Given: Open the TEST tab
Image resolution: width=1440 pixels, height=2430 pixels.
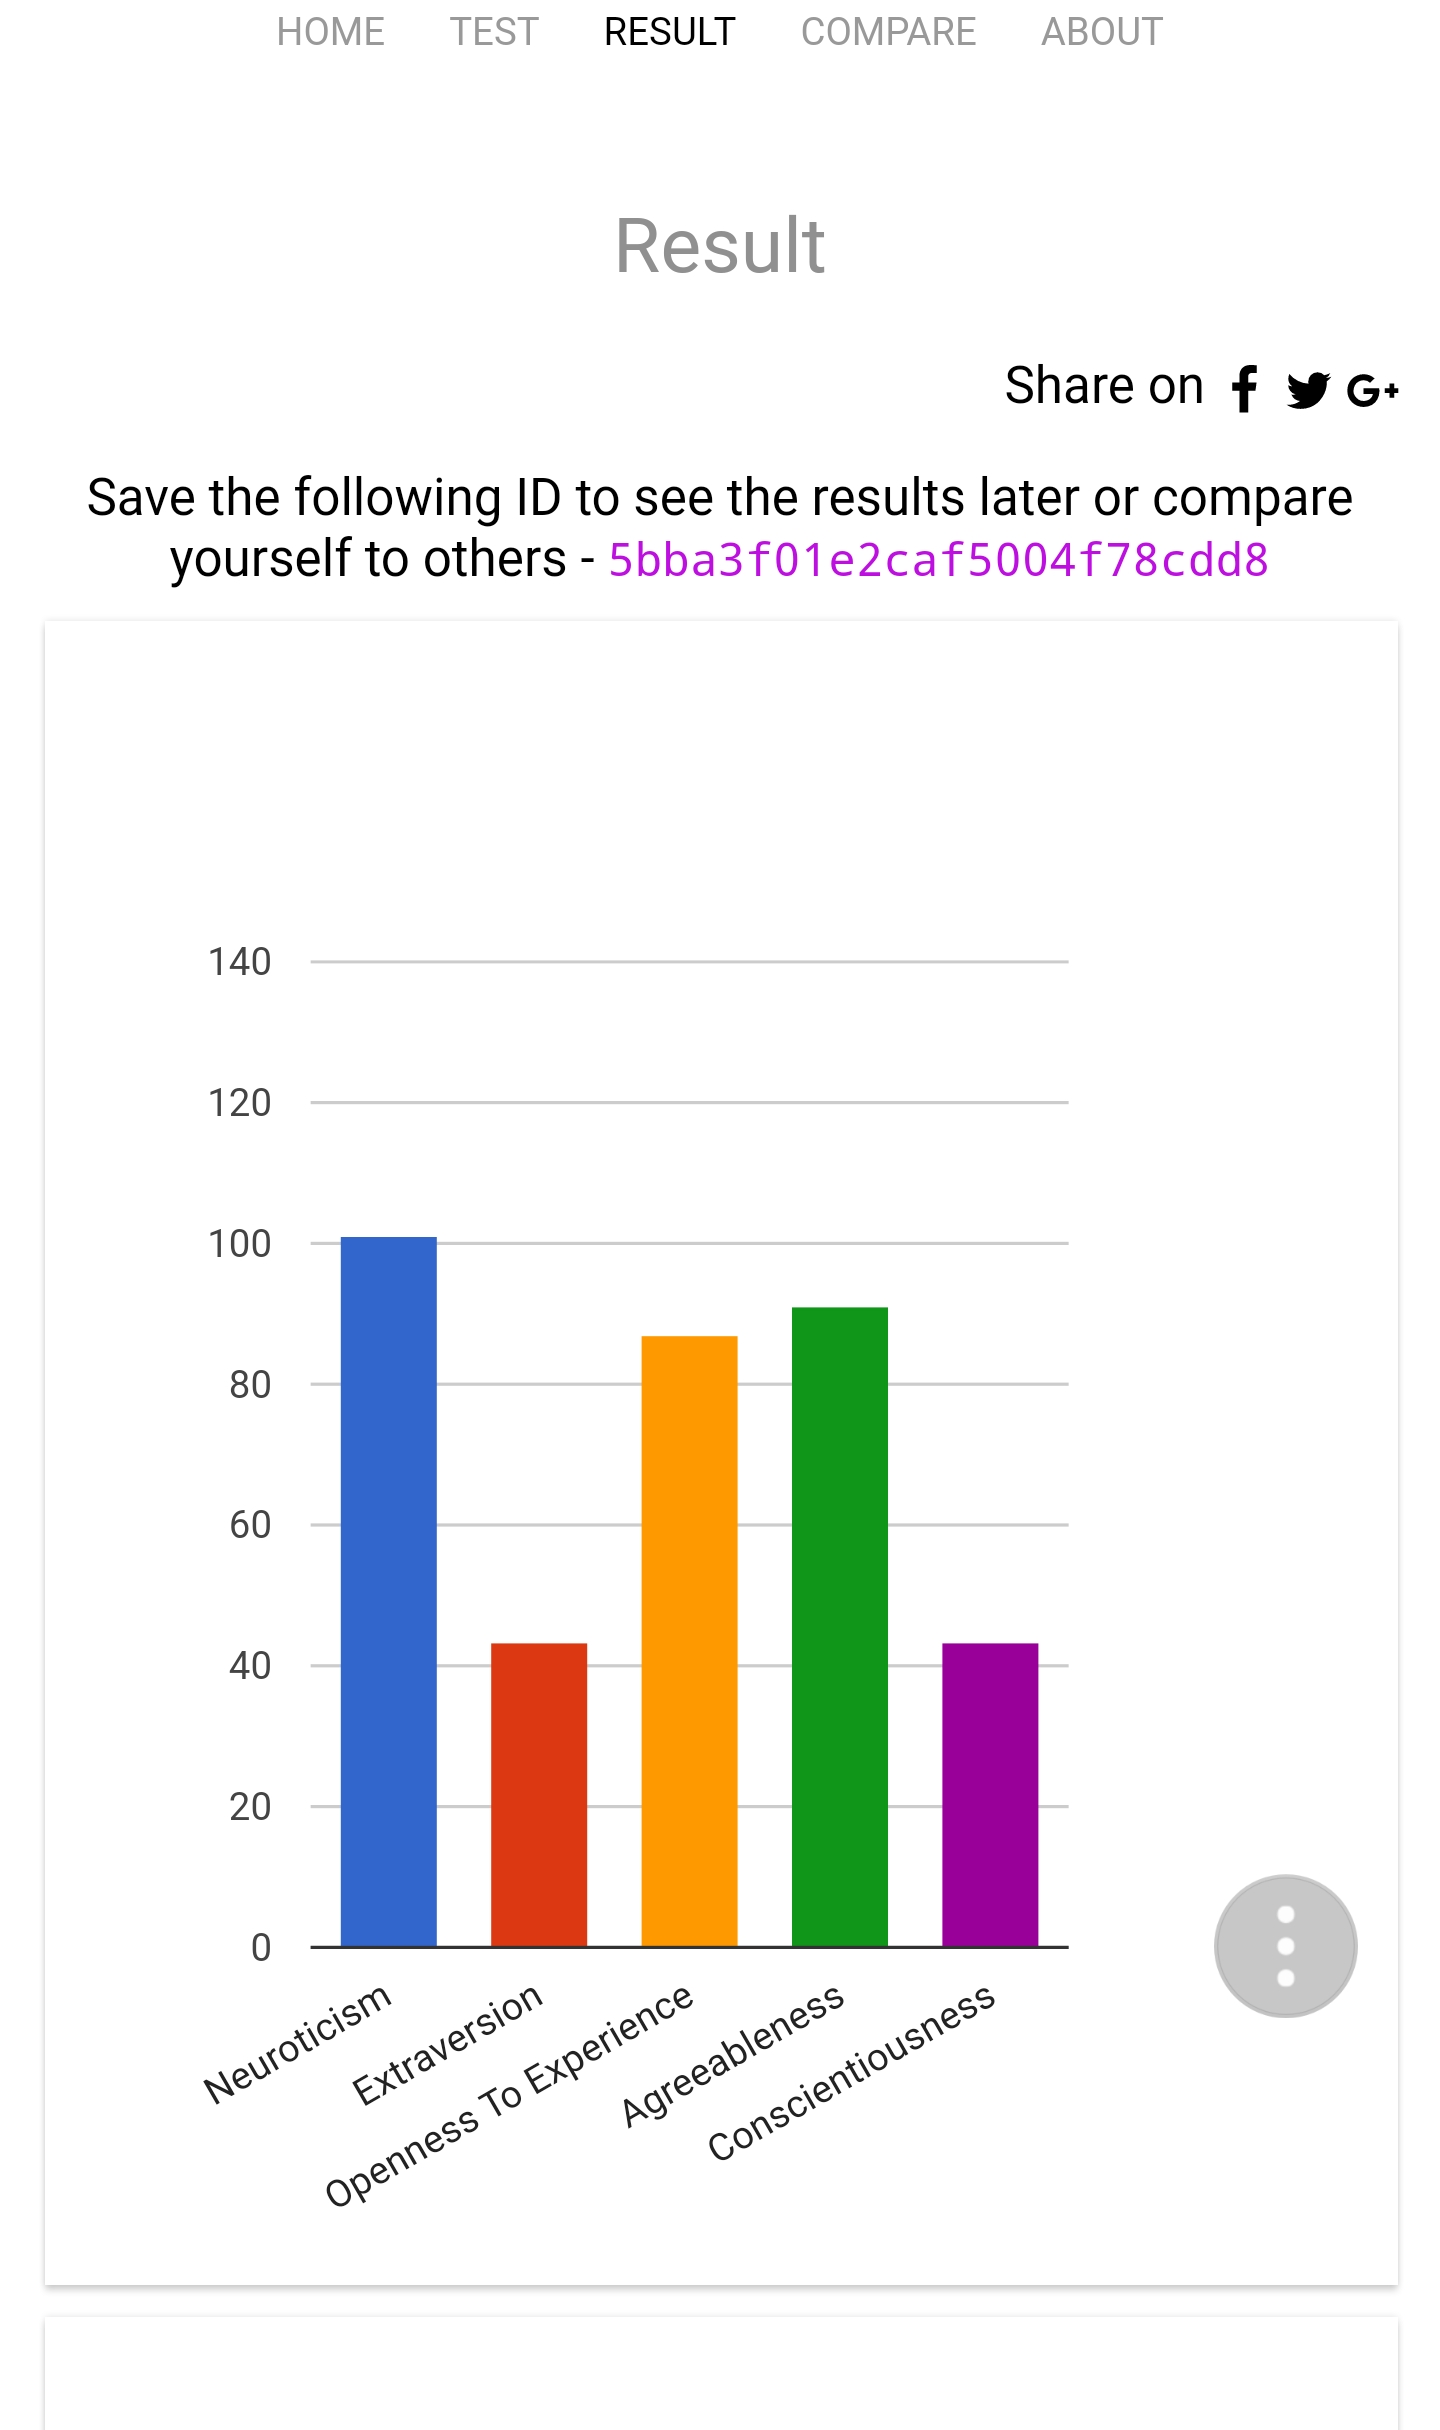Looking at the screenshot, I should coord(494,32).
